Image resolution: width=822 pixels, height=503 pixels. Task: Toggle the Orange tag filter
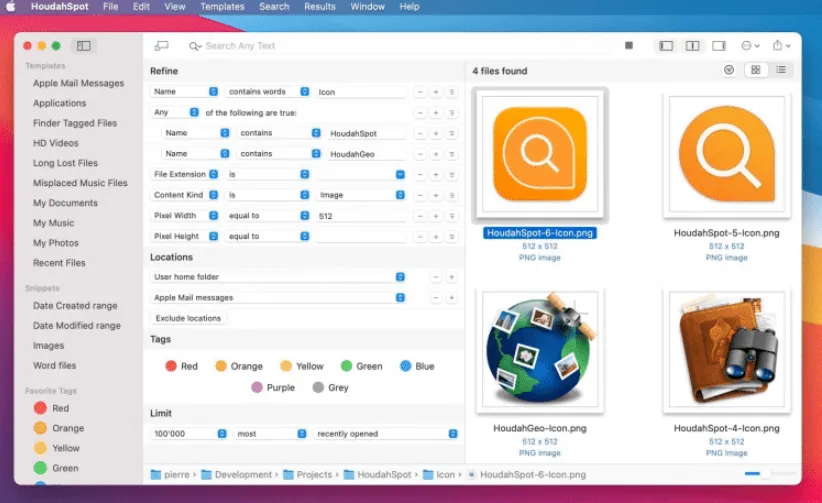click(x=239, y=366)
